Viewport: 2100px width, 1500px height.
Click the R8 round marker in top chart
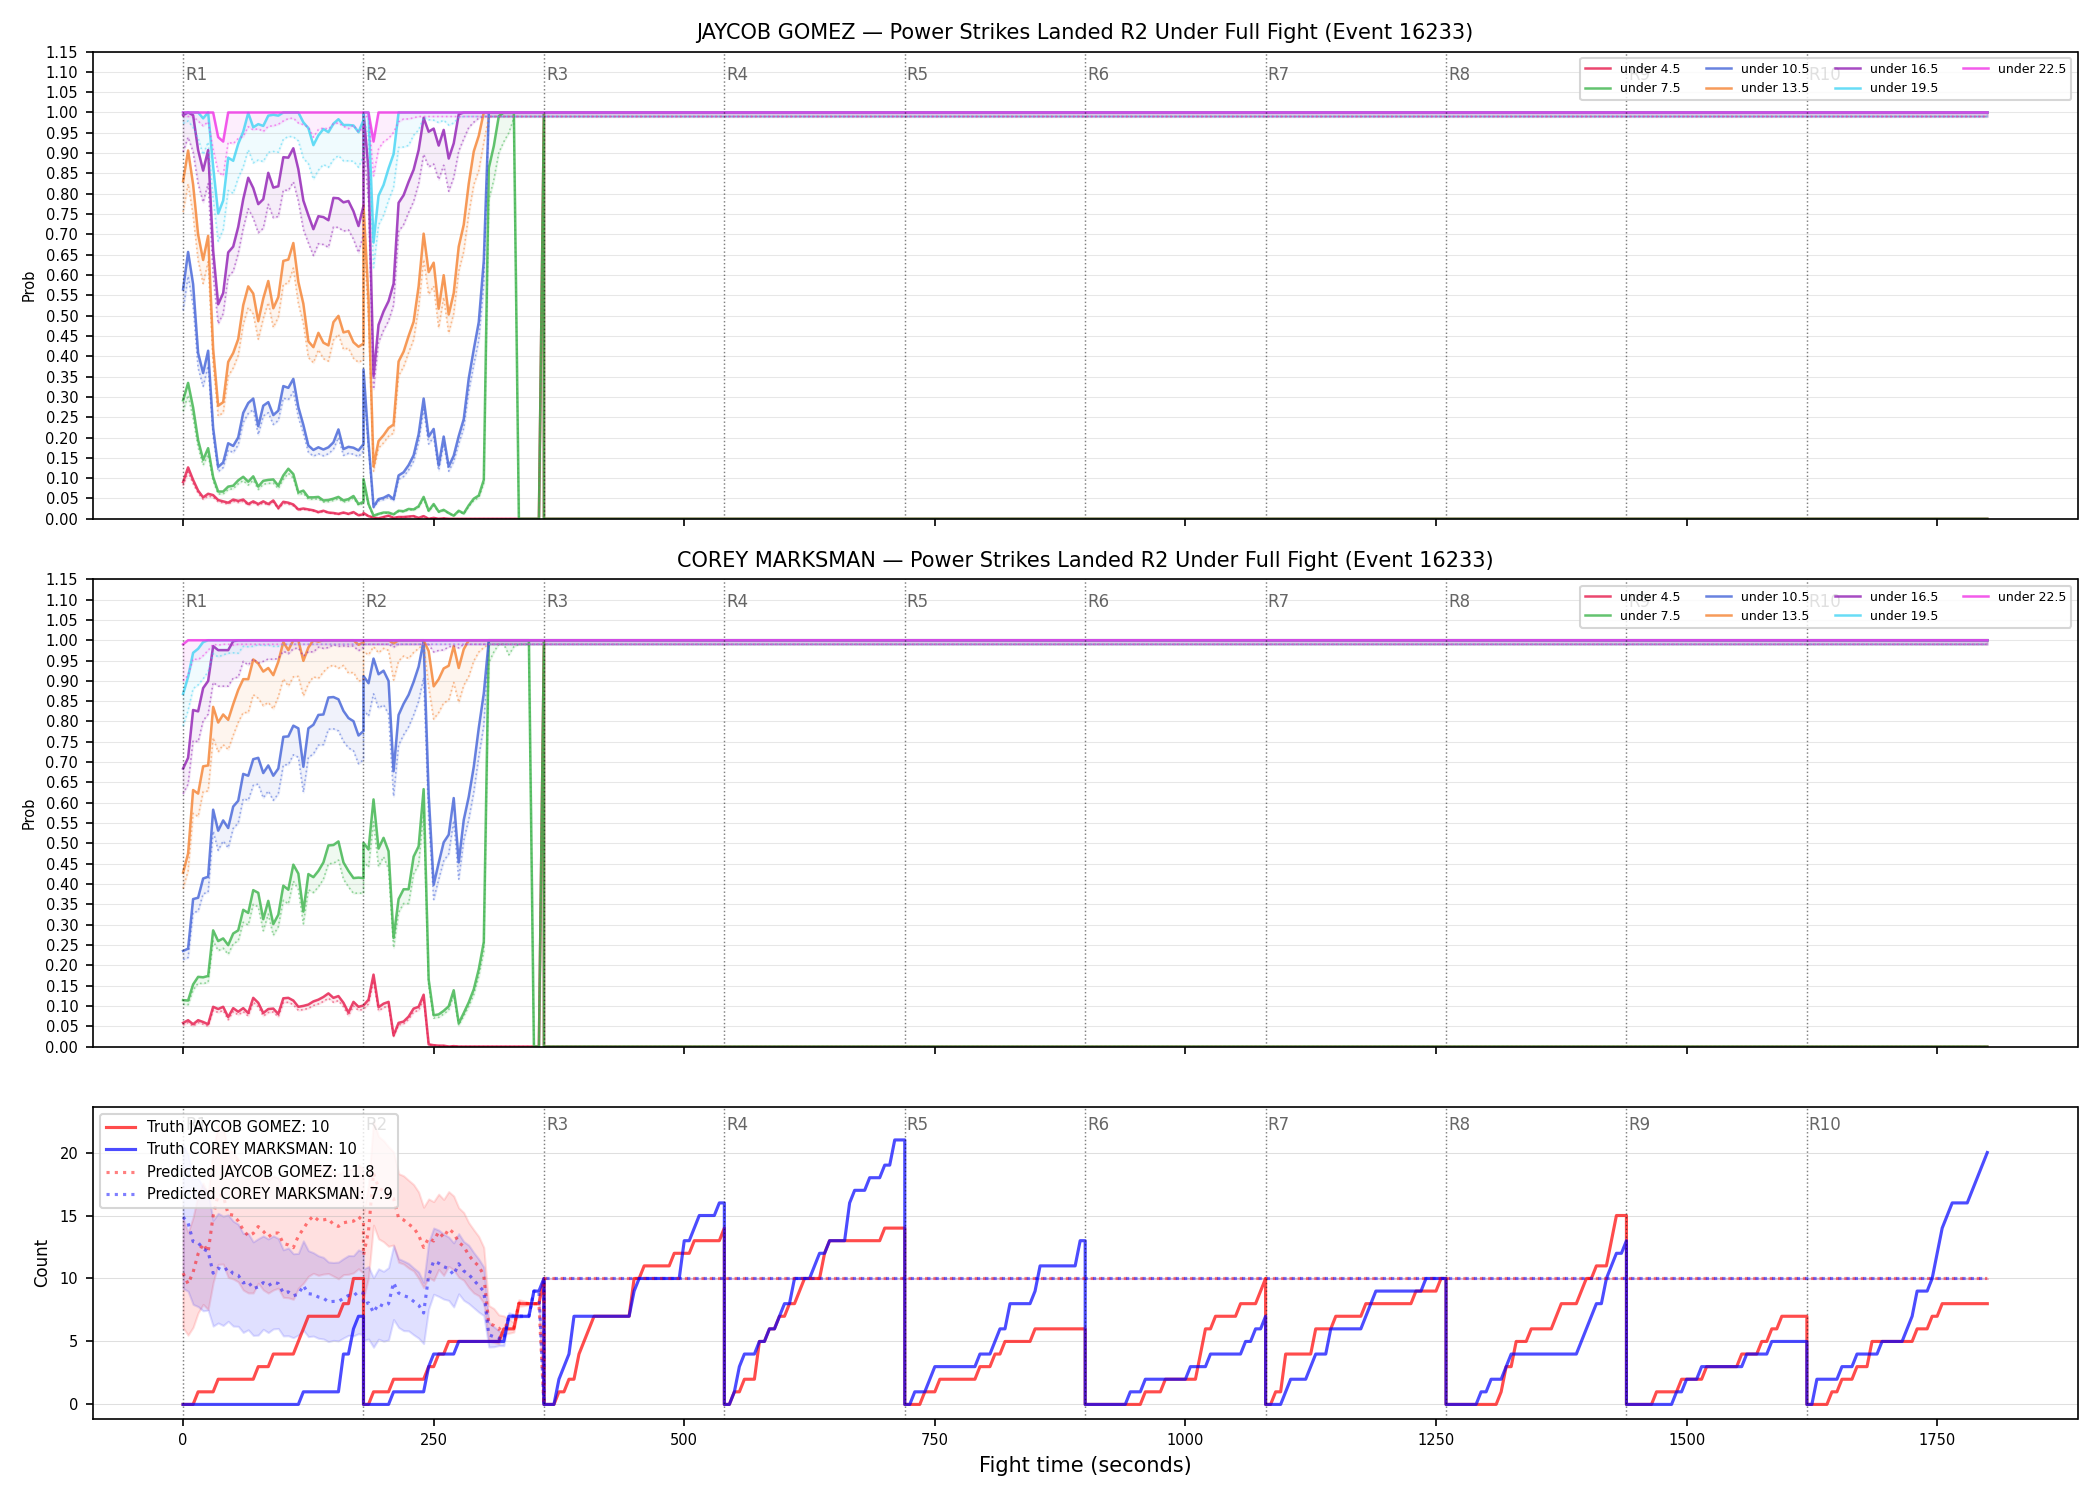1459,74
